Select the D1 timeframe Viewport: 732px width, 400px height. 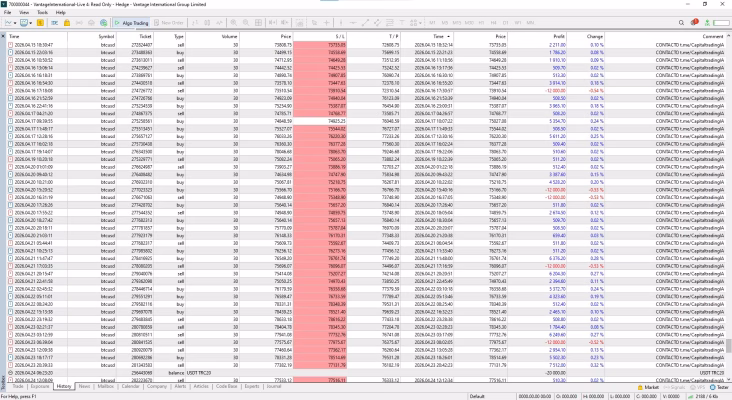pyautogui.click(x=506, y=22)
